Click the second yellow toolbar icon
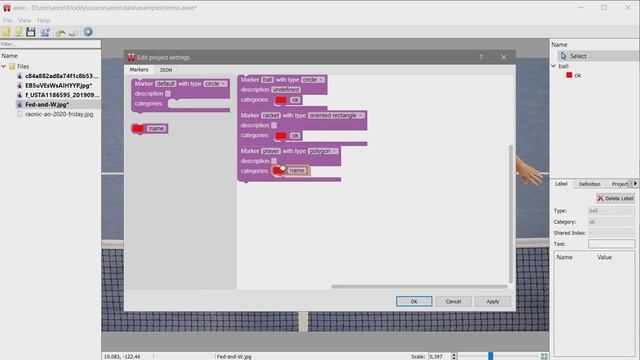 19,32
